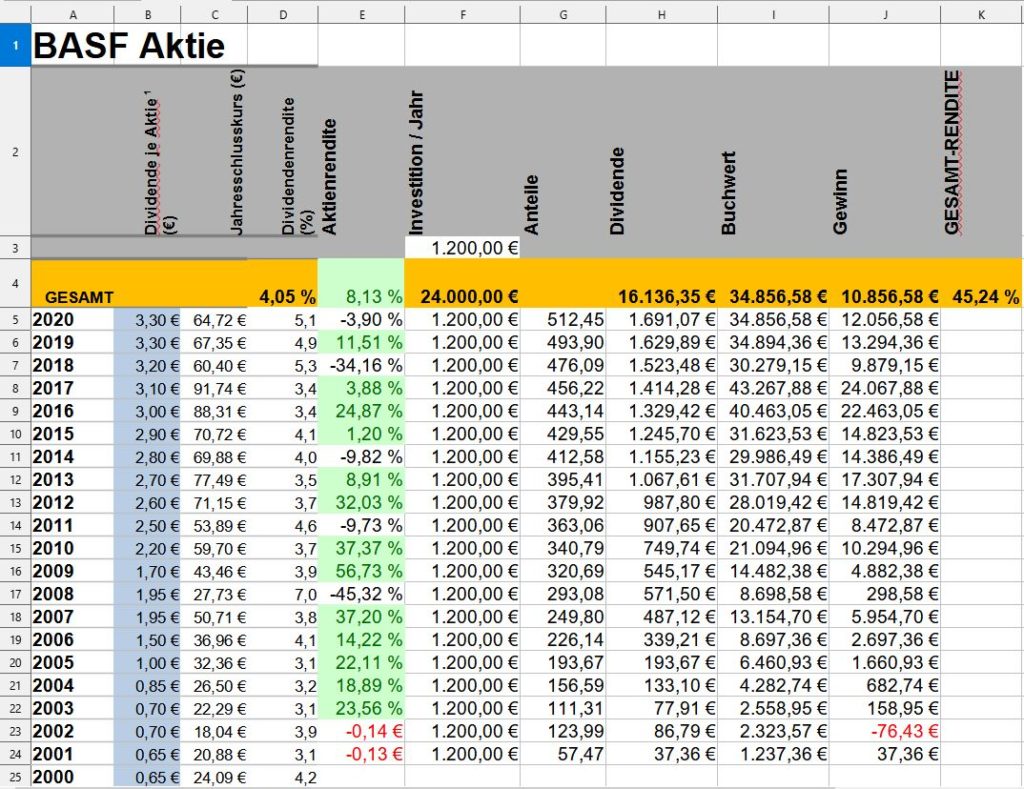Select 2001 red value -0,13 €
Screen dimensions: 1024x789
click(361, 754)
